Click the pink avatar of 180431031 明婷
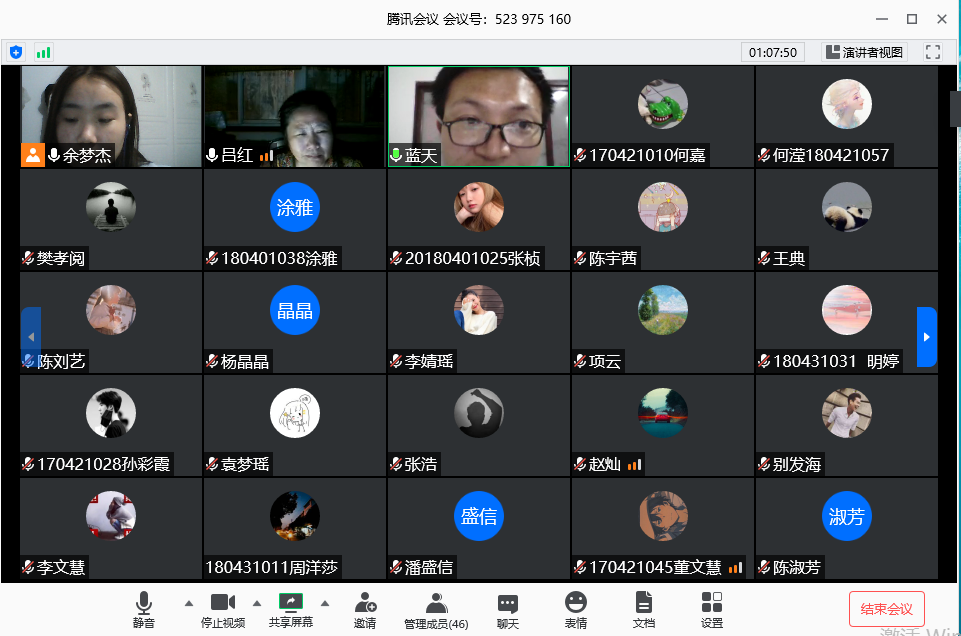The height and width of the screenshot is (636, 961). [846, 310]
